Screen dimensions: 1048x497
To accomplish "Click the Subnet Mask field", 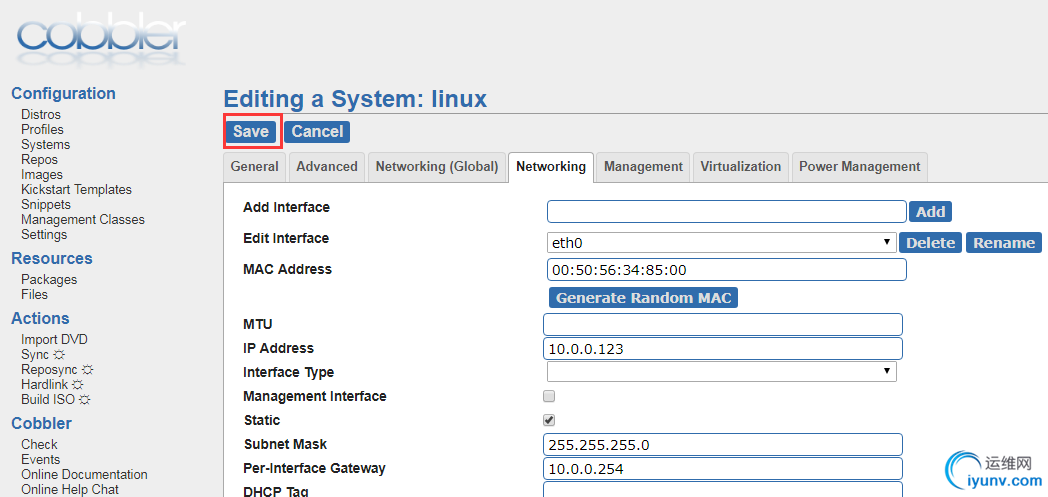I will [x=723, y=445].
